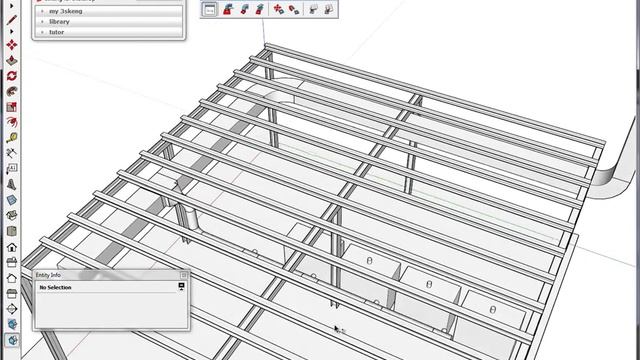Select the 'tutor' row label
Screen dimensions: 640x360
point(56,32)
